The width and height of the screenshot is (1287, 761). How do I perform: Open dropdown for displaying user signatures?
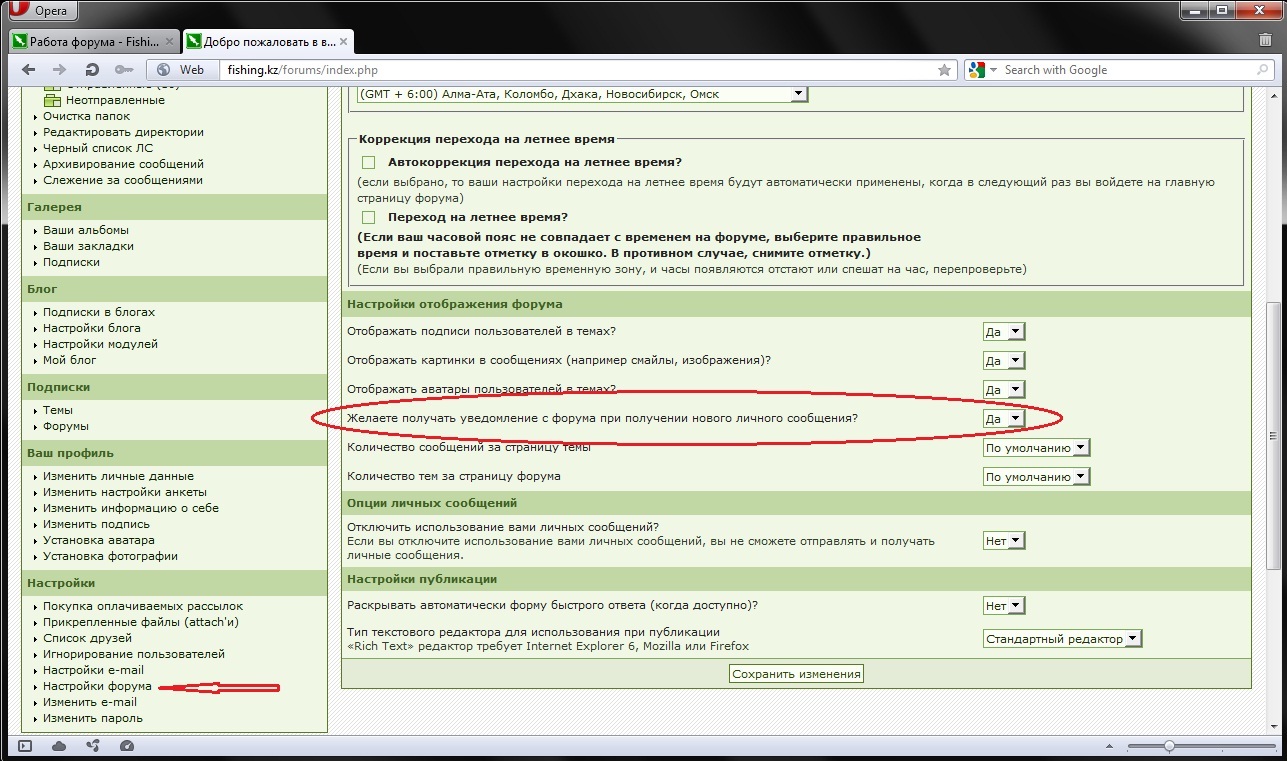[1004, 332]
